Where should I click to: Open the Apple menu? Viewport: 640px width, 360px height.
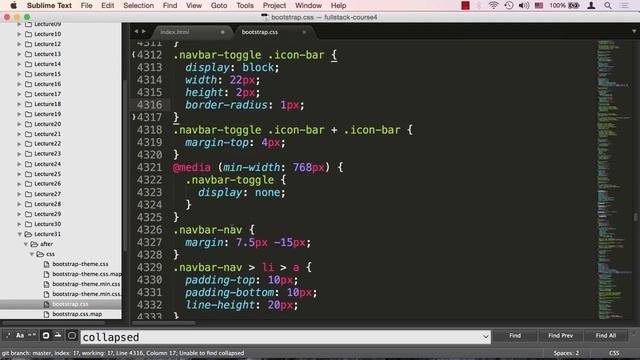coord(13,5)
